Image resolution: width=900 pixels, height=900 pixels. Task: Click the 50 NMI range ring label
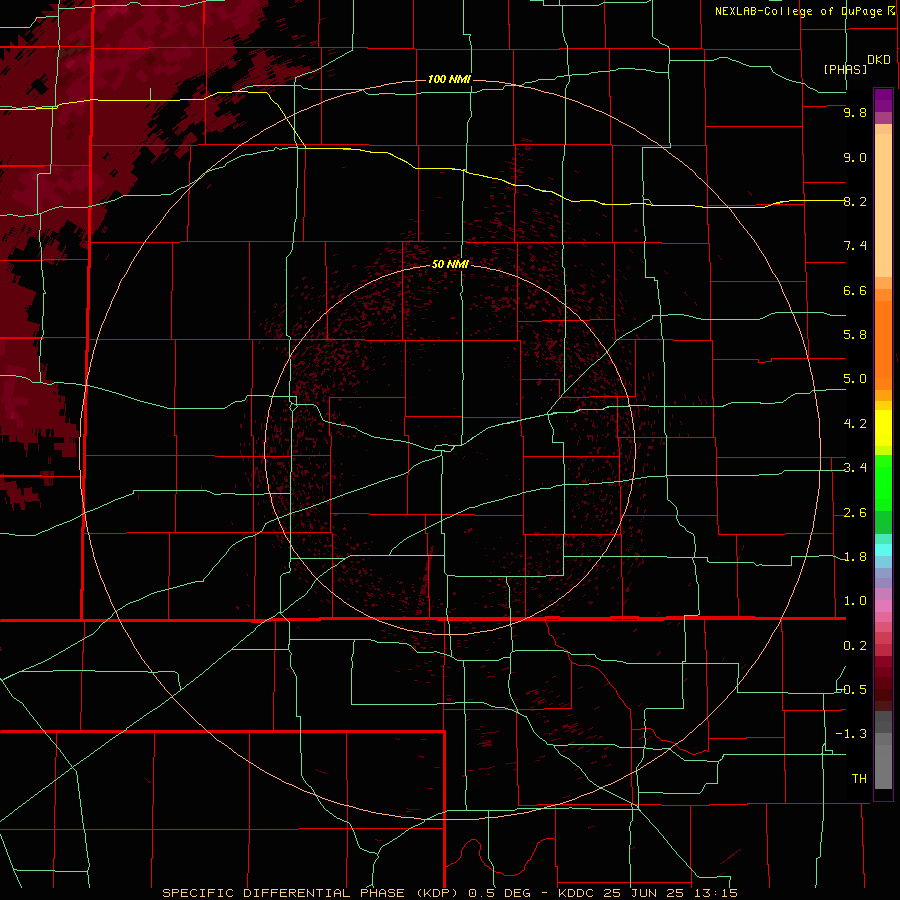click(450, 264)
